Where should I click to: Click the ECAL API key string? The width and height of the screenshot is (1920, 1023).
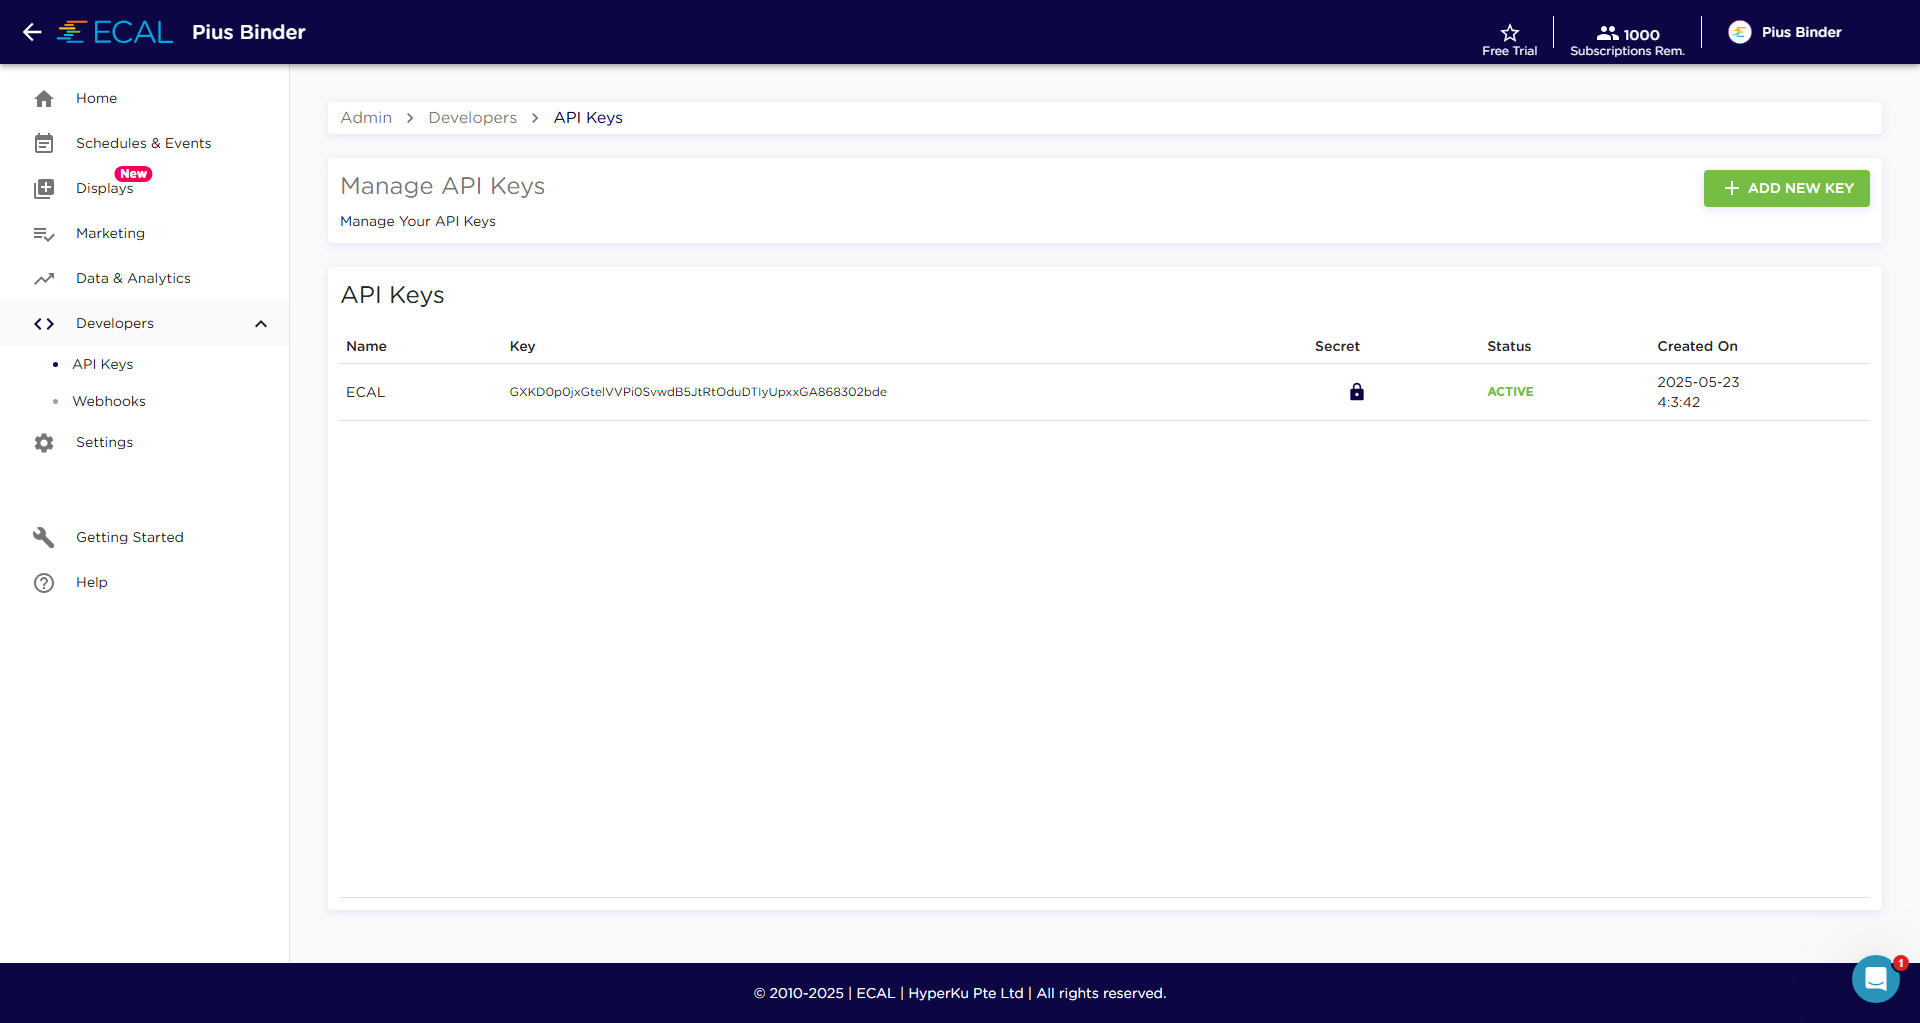click(697, 392)
